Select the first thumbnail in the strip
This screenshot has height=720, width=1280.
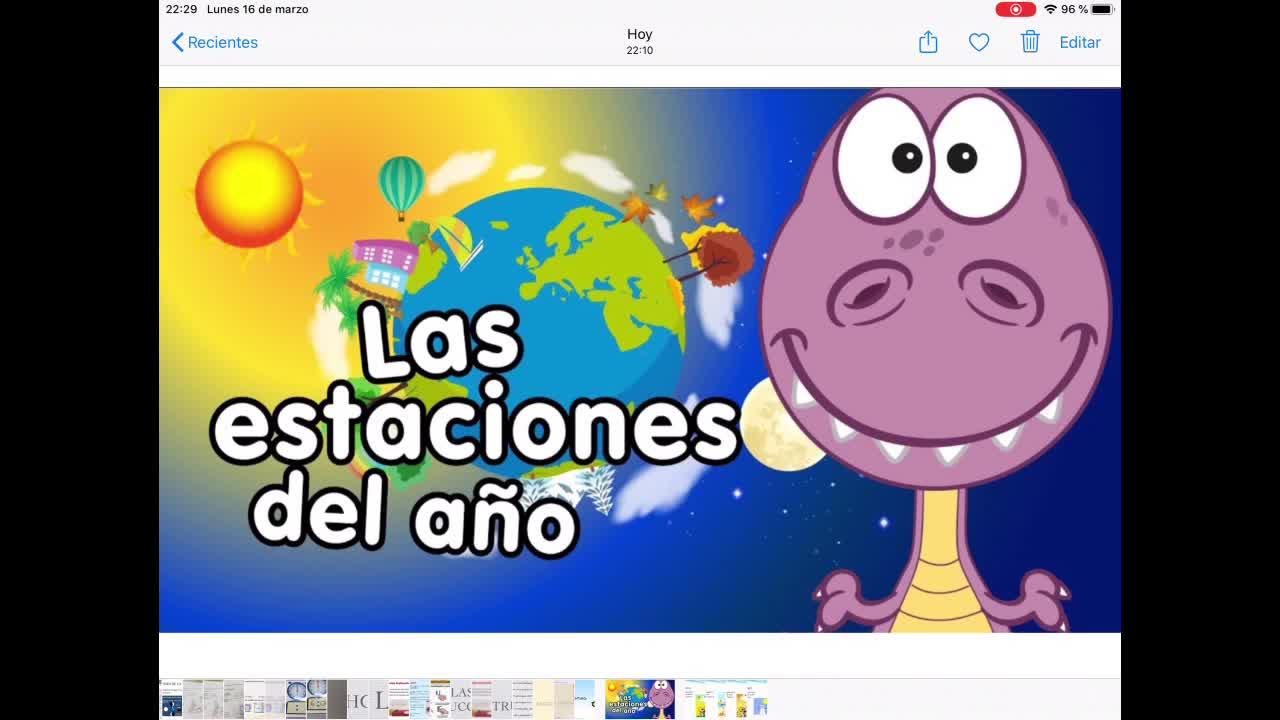170,699
